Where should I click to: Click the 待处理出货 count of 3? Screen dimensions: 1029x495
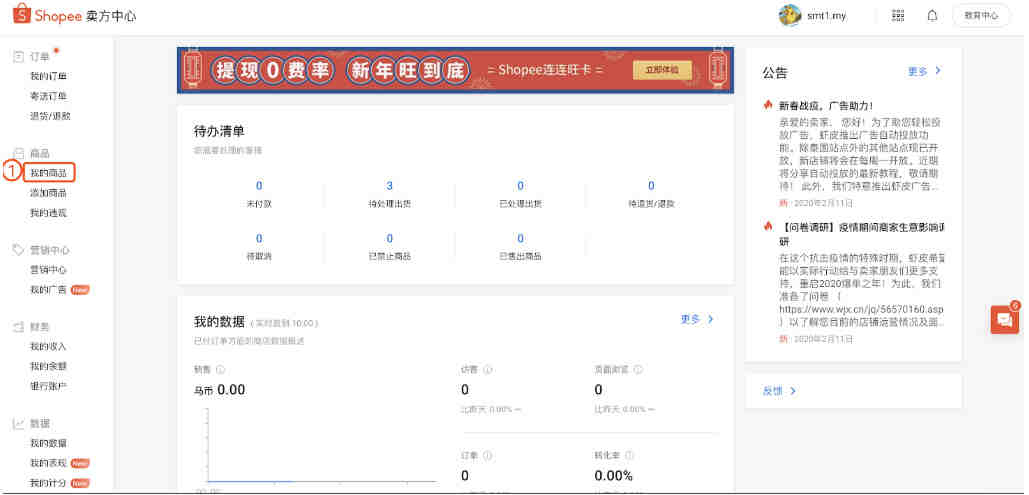pyautogui.click(x=390, y=186)
